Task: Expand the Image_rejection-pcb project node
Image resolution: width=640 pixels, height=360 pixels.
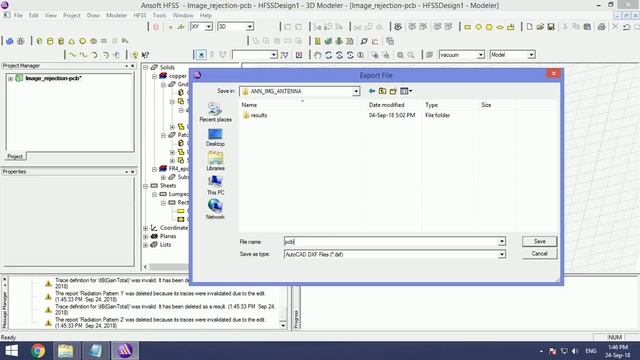Action: 11,78
